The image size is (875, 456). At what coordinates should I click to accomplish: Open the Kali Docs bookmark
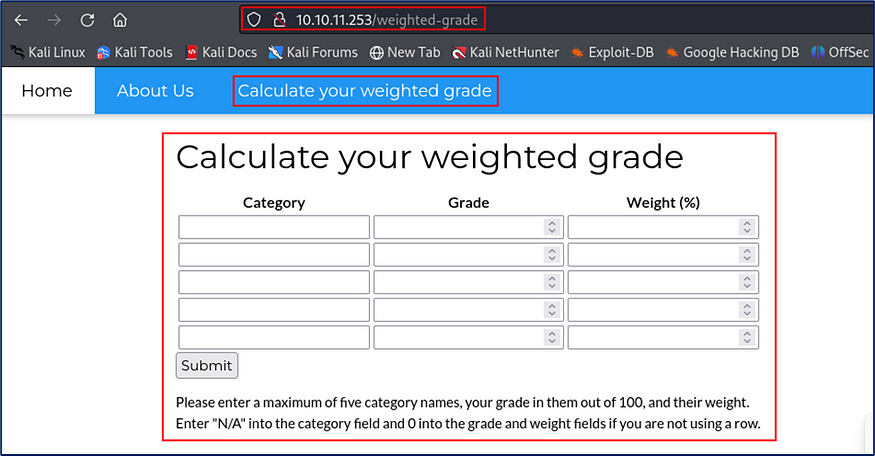point(221,52)
